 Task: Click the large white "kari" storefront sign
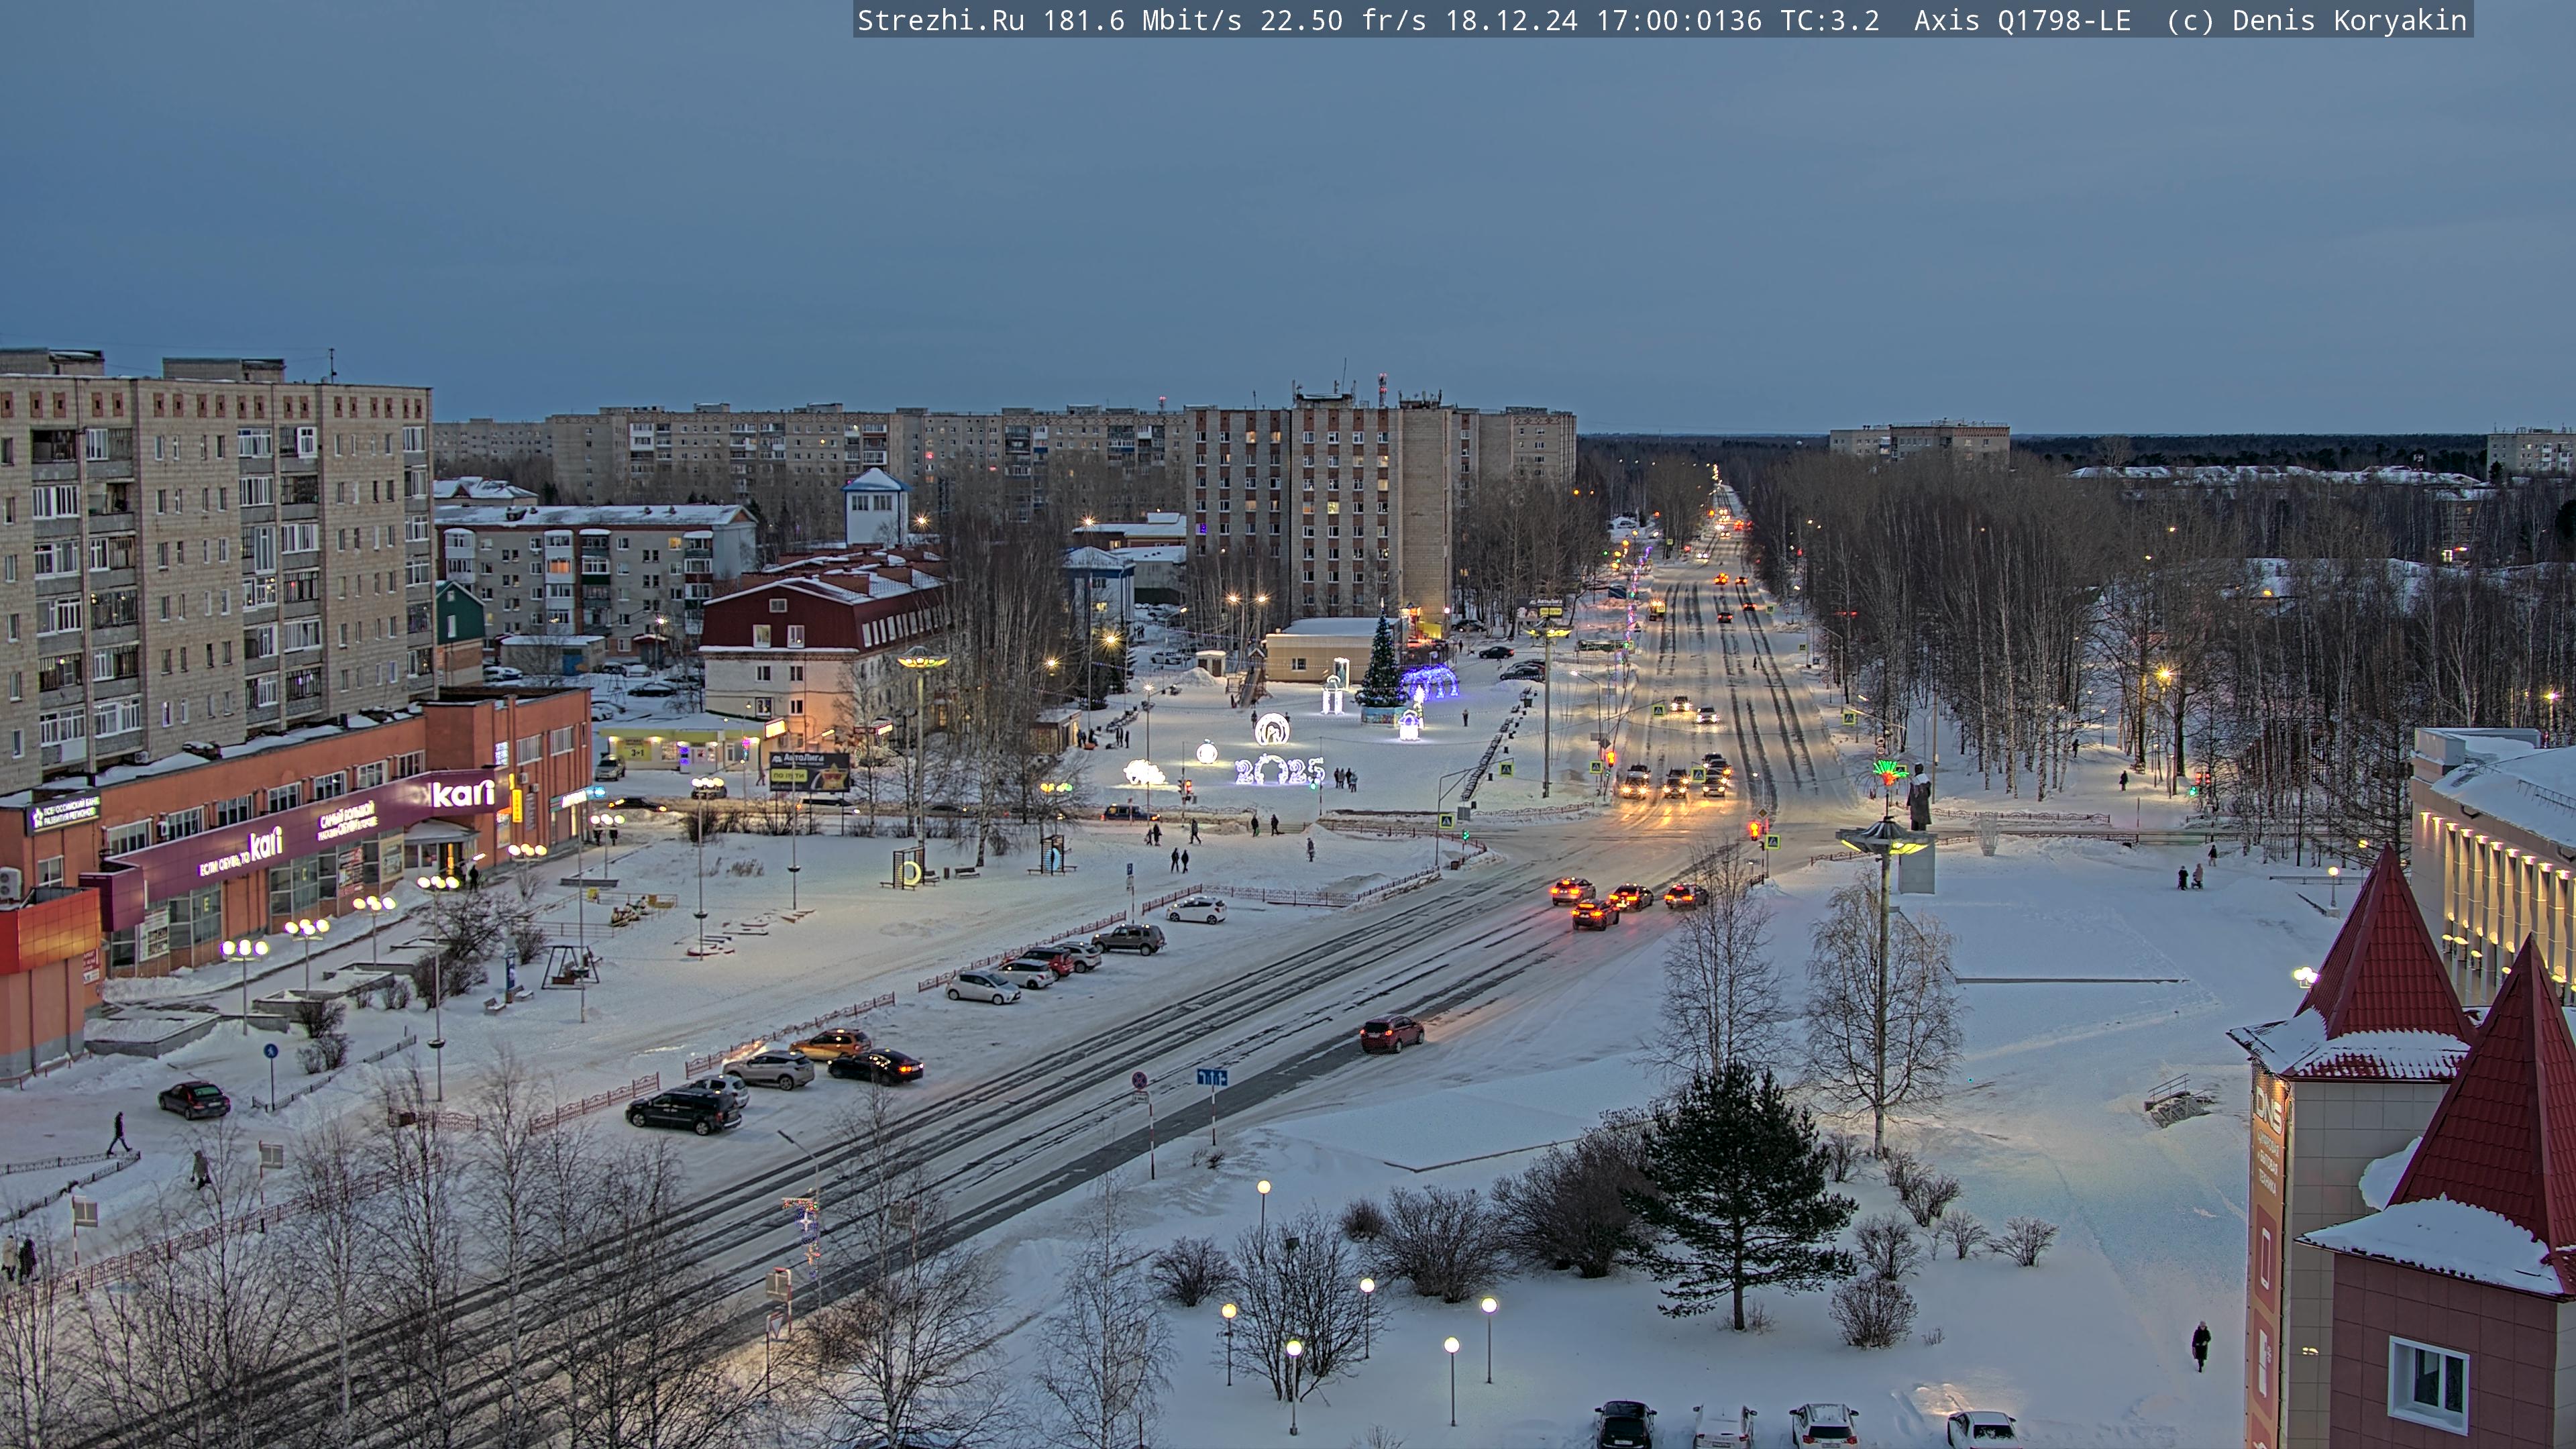463,794
